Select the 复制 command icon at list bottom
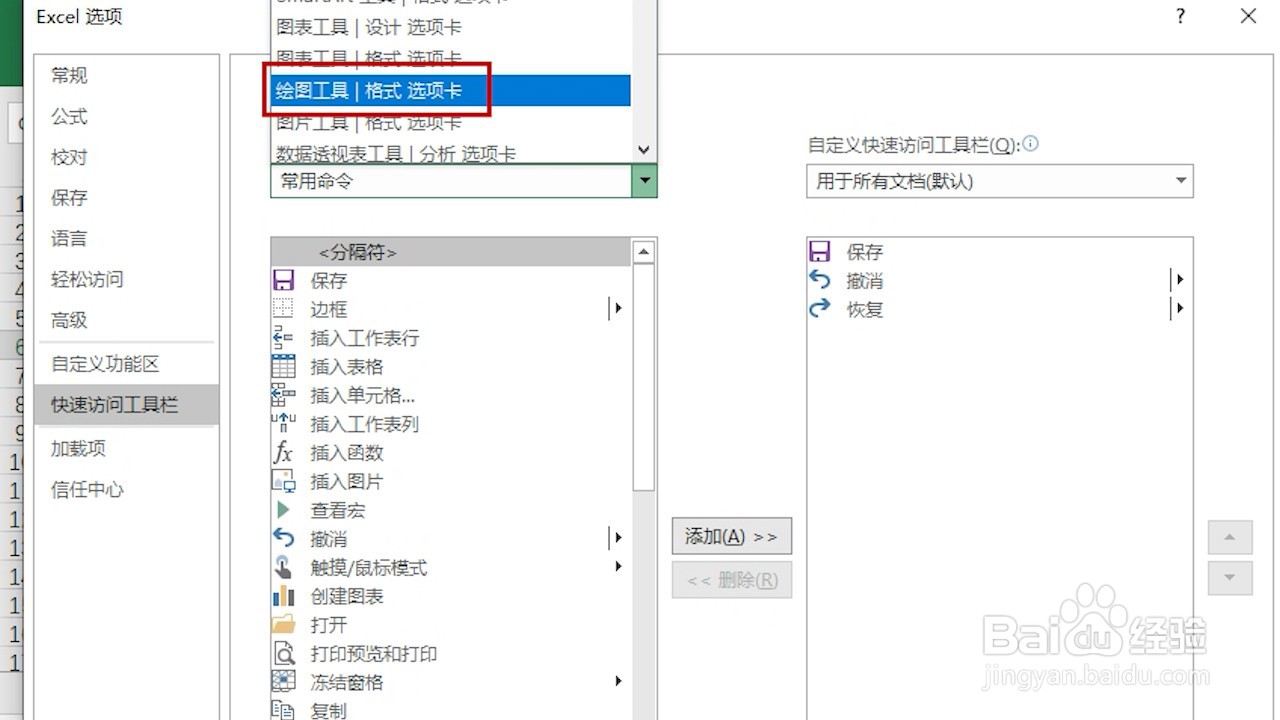Screen dimensions: 1280x720 [x=283, y=710]
